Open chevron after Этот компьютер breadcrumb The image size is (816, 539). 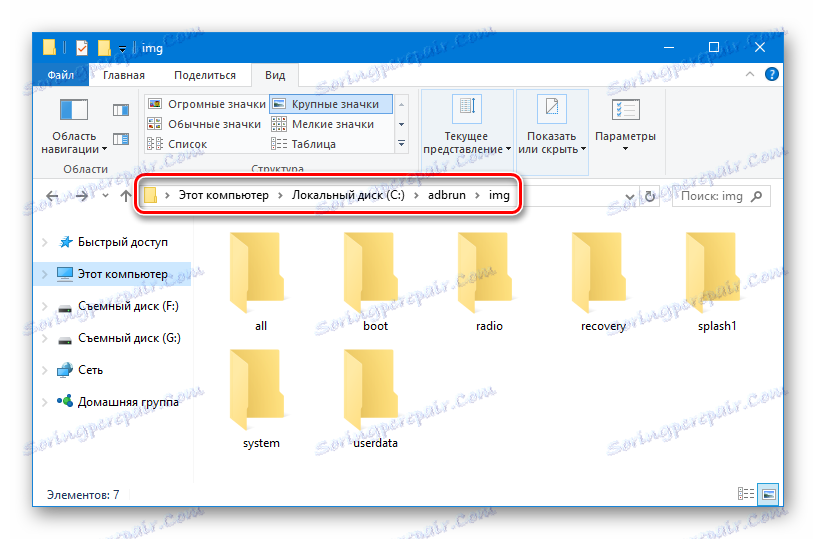[x=280, y=196]
